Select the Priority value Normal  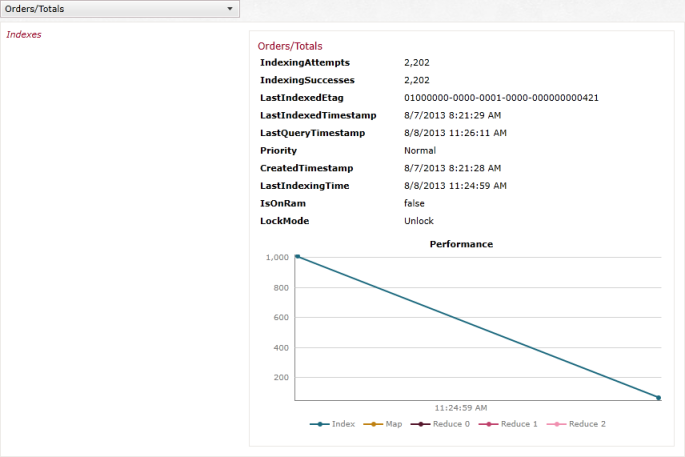420,150
